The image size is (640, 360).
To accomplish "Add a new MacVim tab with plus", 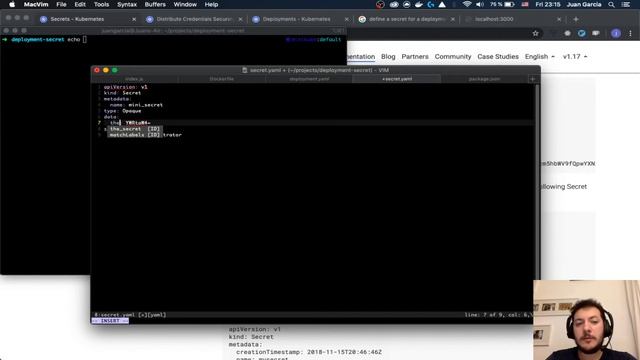I will click(532, 79).
